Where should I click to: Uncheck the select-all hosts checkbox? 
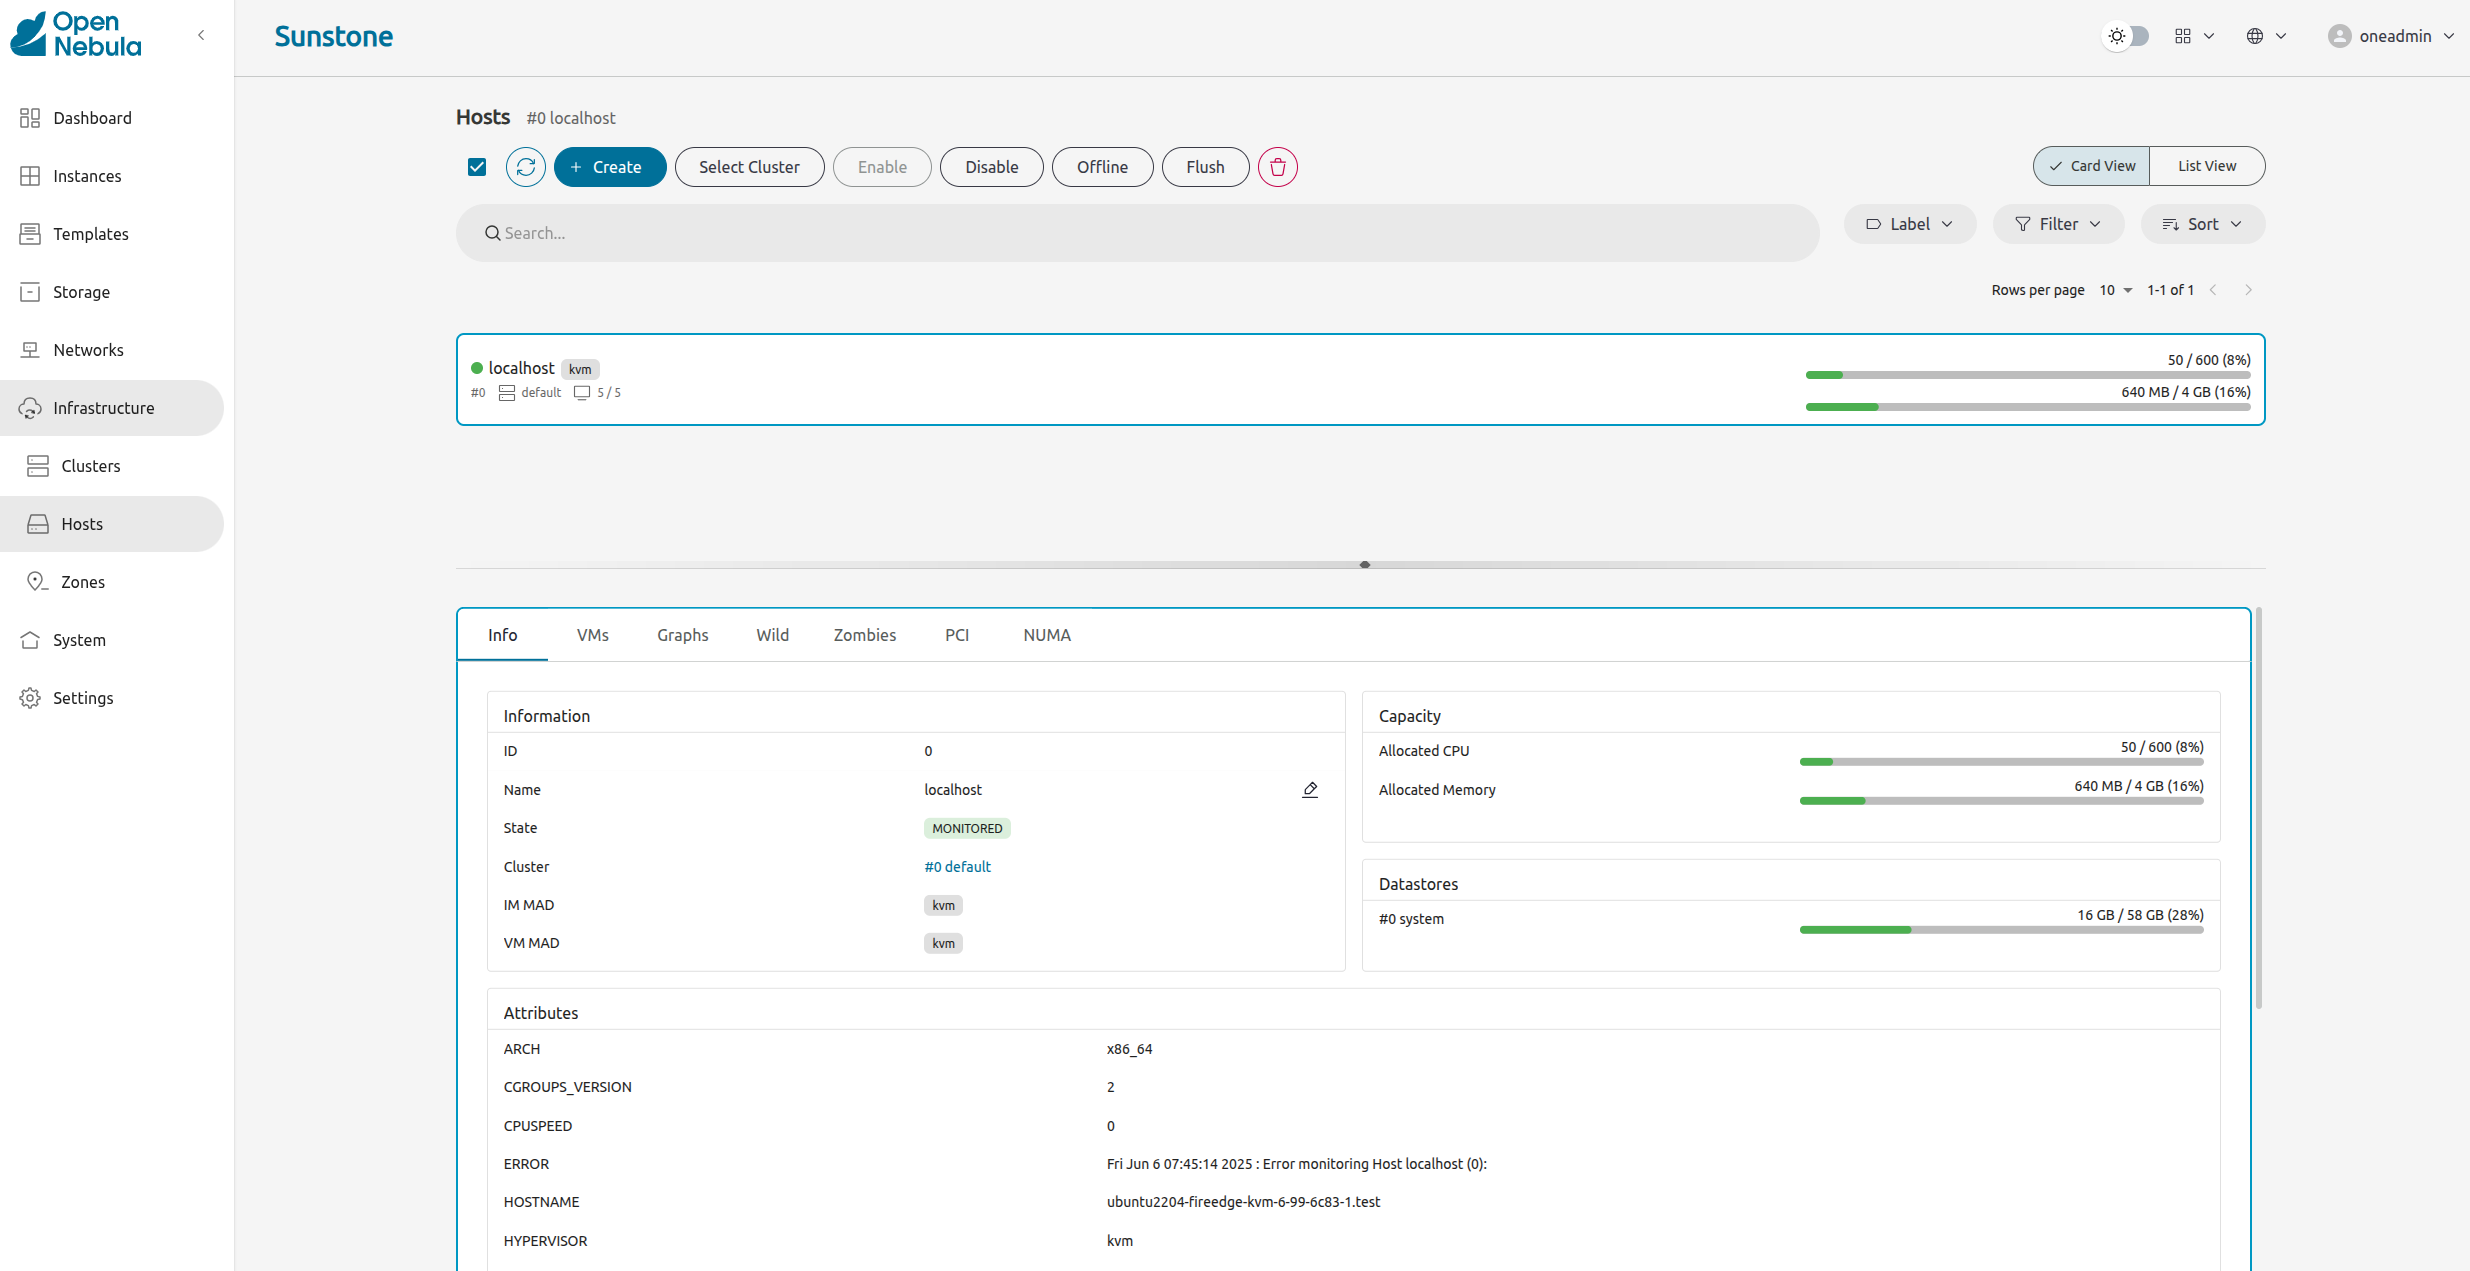pos(477,167)
